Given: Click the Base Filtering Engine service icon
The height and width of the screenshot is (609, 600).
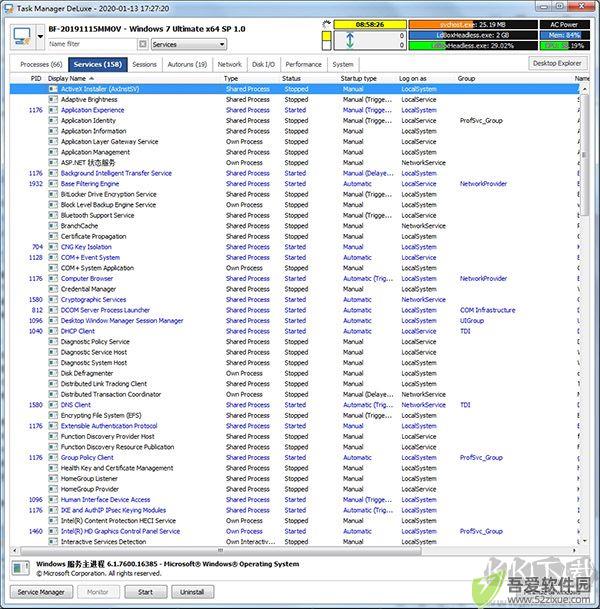Looking at the screenshot, I should (53, 184).
